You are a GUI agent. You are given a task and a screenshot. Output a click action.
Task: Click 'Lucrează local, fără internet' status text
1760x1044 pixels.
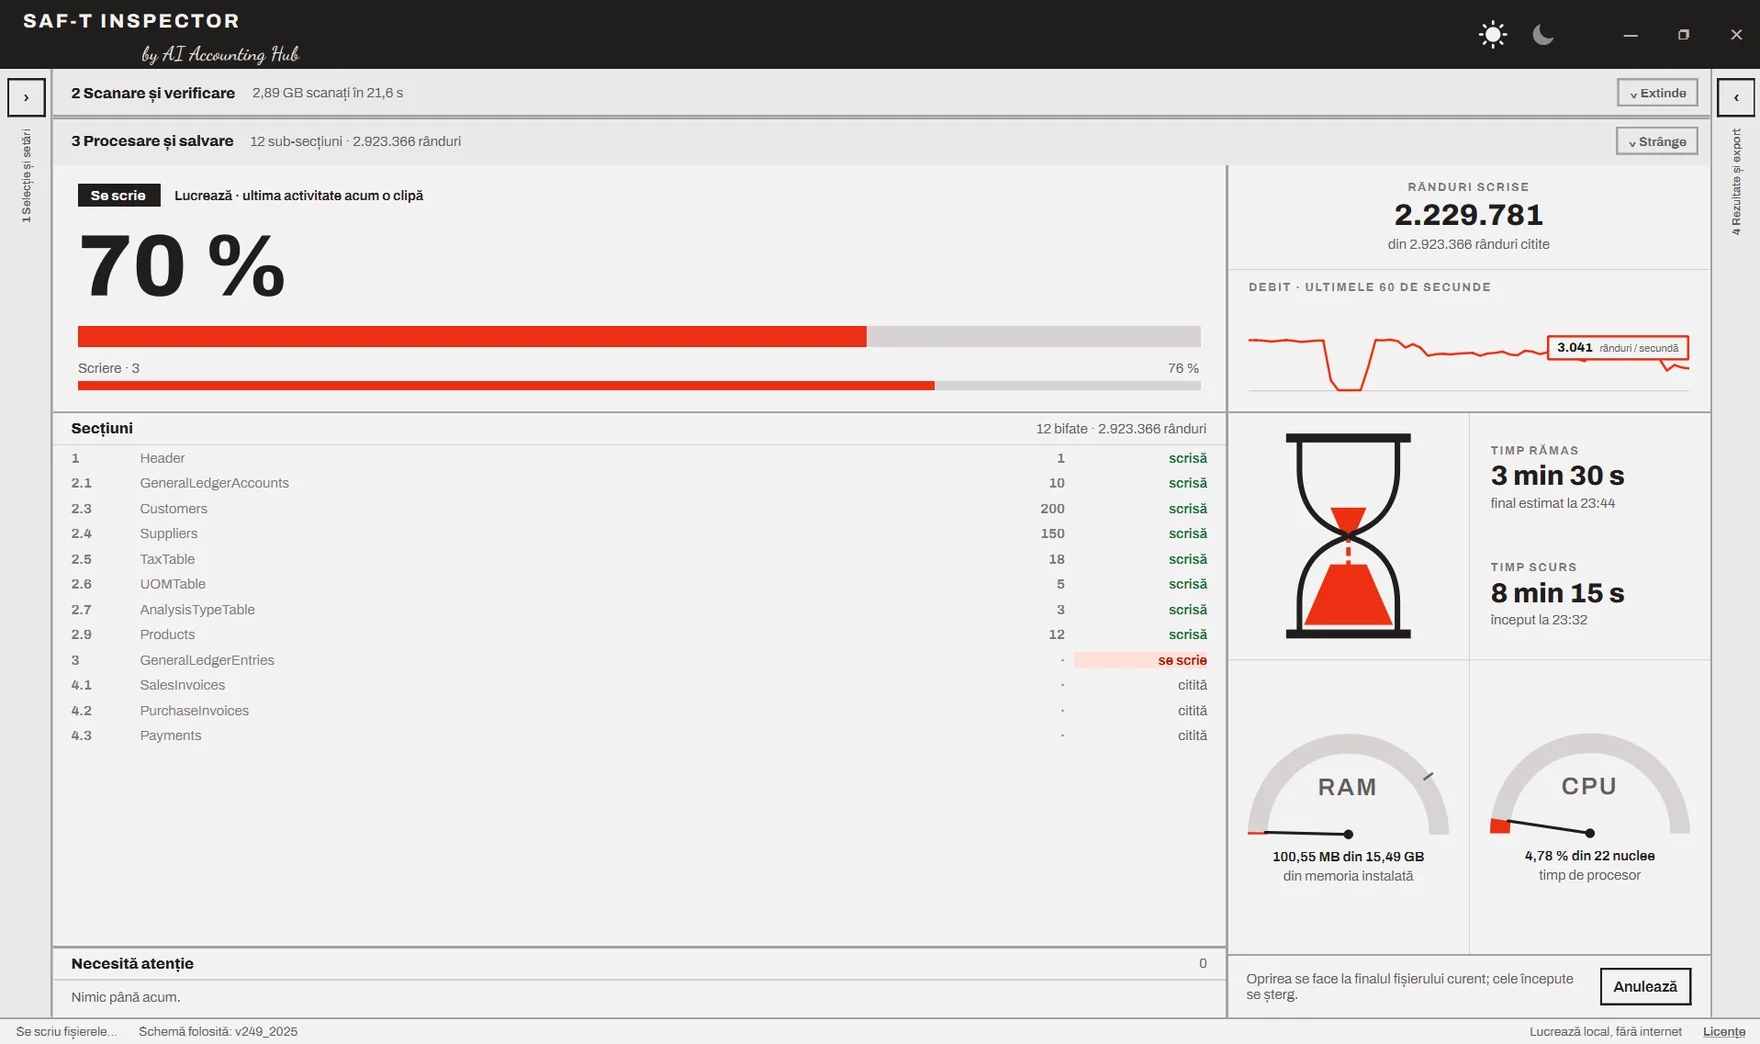[x=1605, y=1031]
